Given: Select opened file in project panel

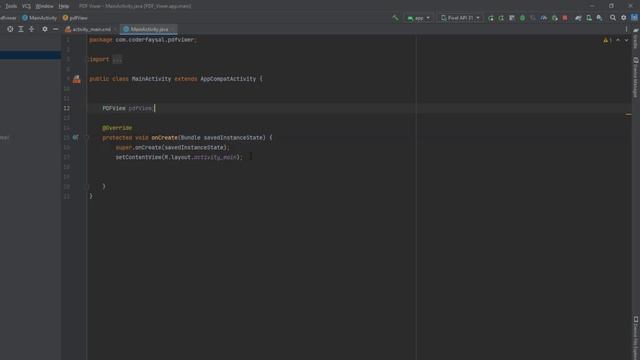Looking at the screenshot, I should point(10,29).
